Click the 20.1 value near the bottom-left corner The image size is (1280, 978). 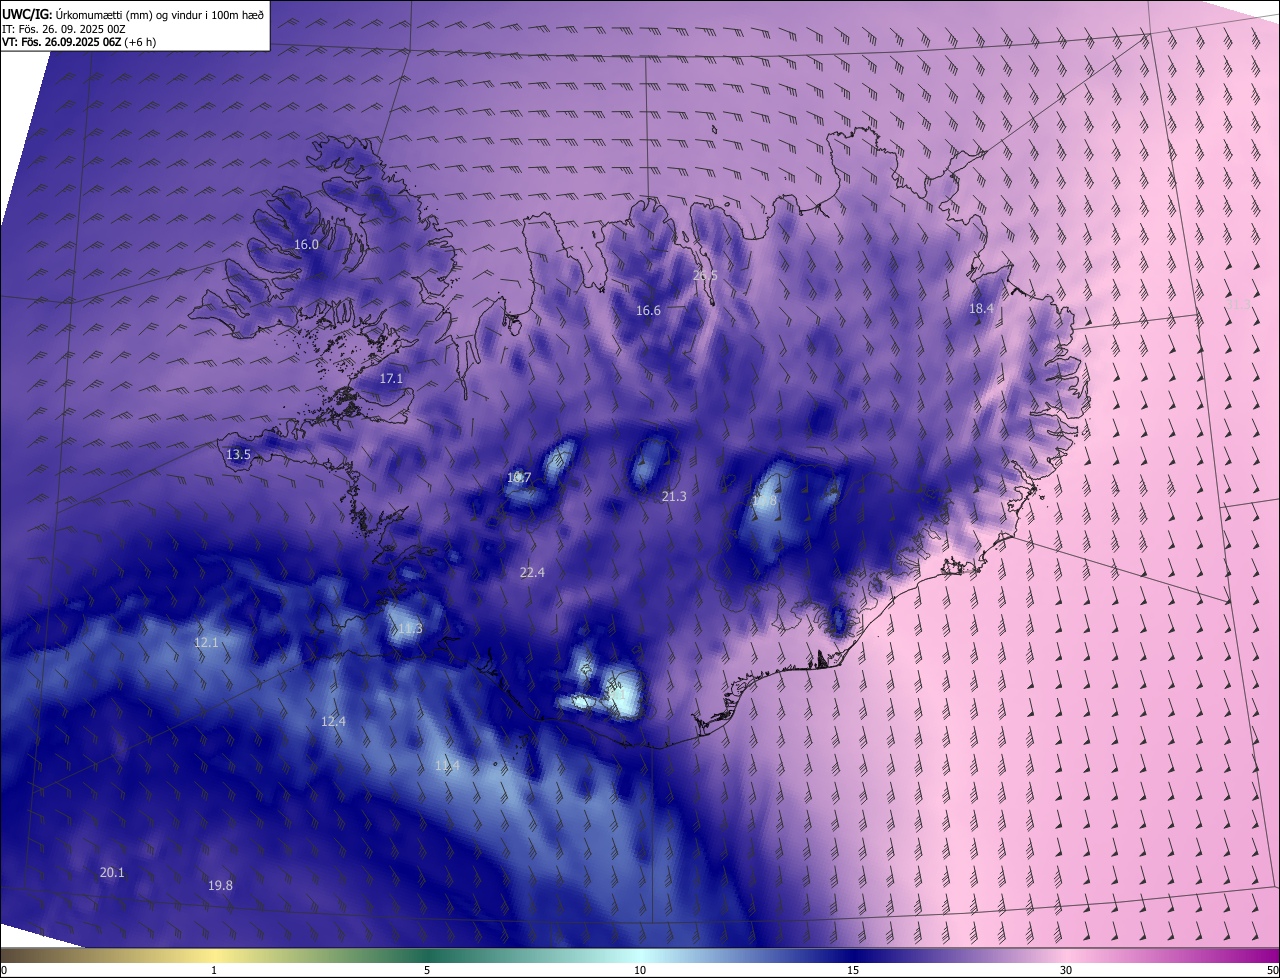pos(112,873)
